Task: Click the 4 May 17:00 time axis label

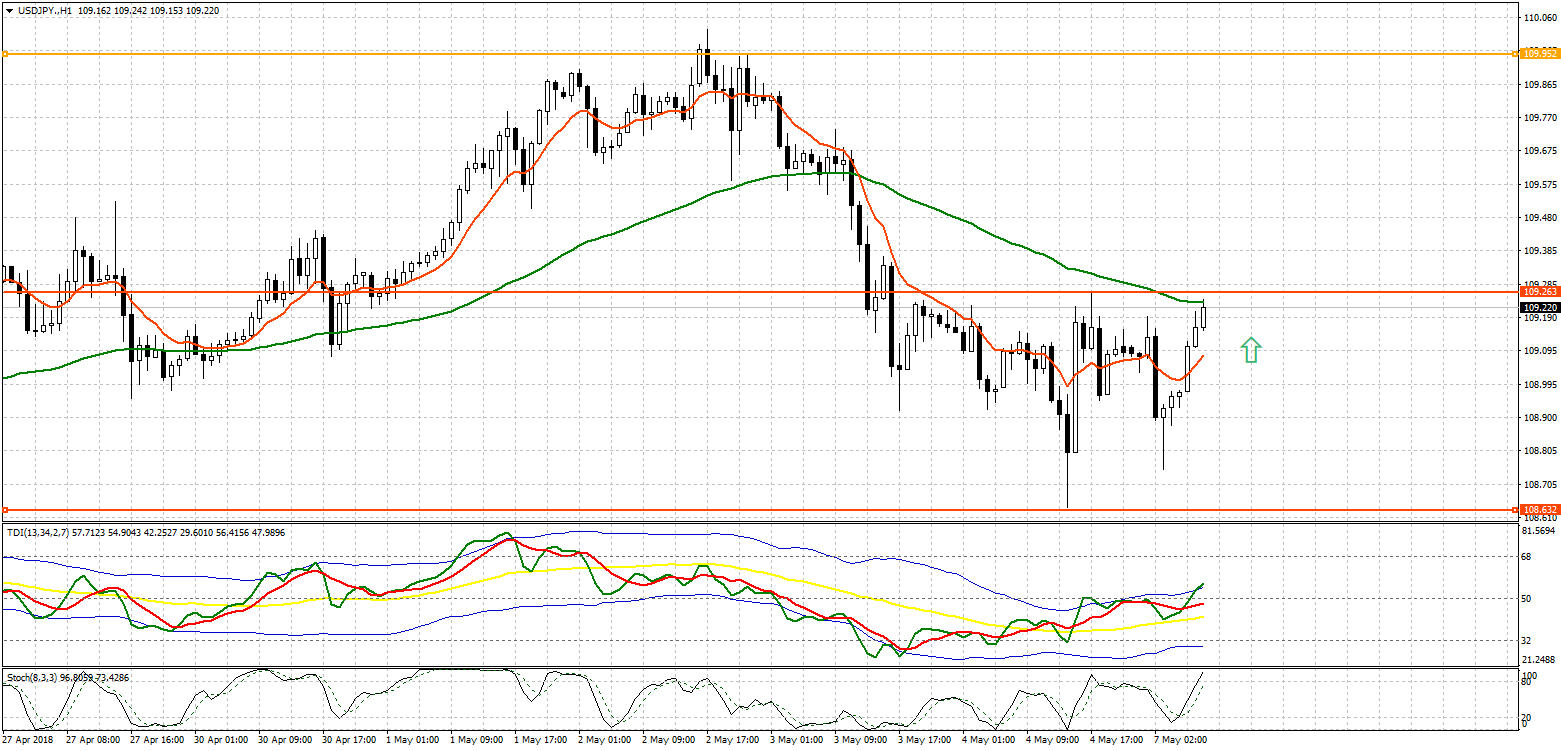Action: (x=1117, y=740)
